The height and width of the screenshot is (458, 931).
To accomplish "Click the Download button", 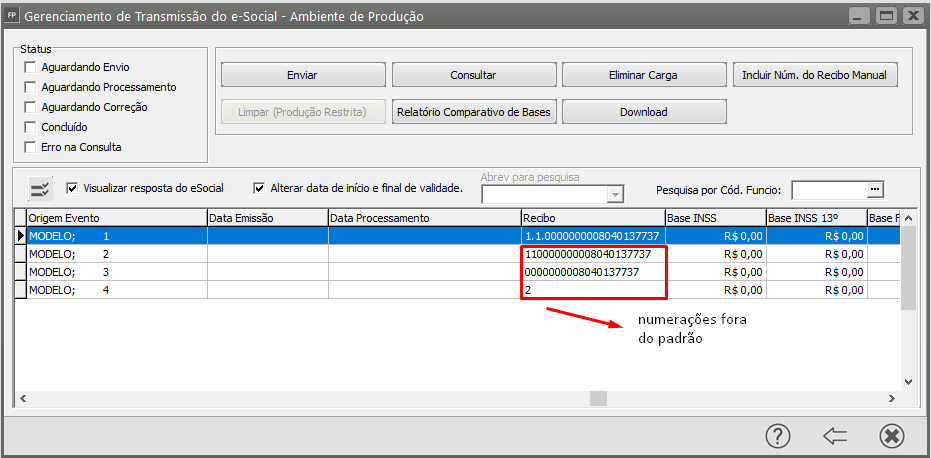I will (644, 112).
